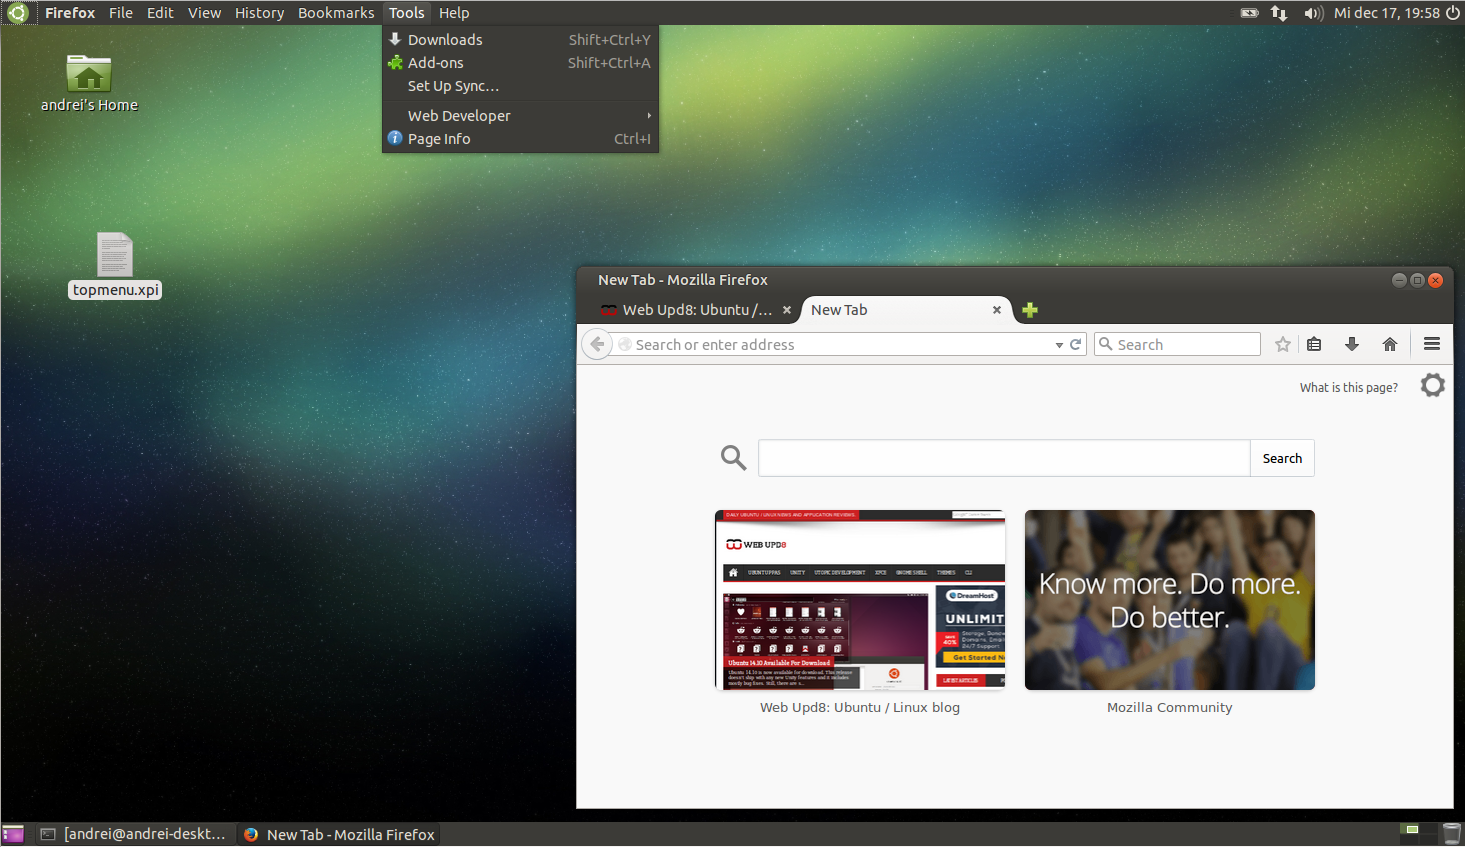Click Firefox application menu label
The width and height of the screenshot is (1465, 847).
coord(70,13)
